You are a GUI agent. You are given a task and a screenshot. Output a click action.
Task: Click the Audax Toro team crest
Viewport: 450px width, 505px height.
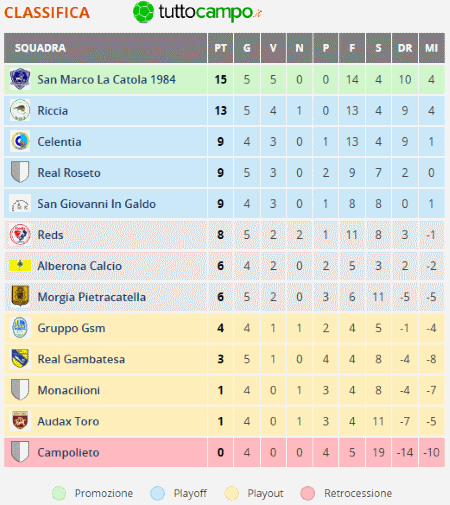[20, 420]
